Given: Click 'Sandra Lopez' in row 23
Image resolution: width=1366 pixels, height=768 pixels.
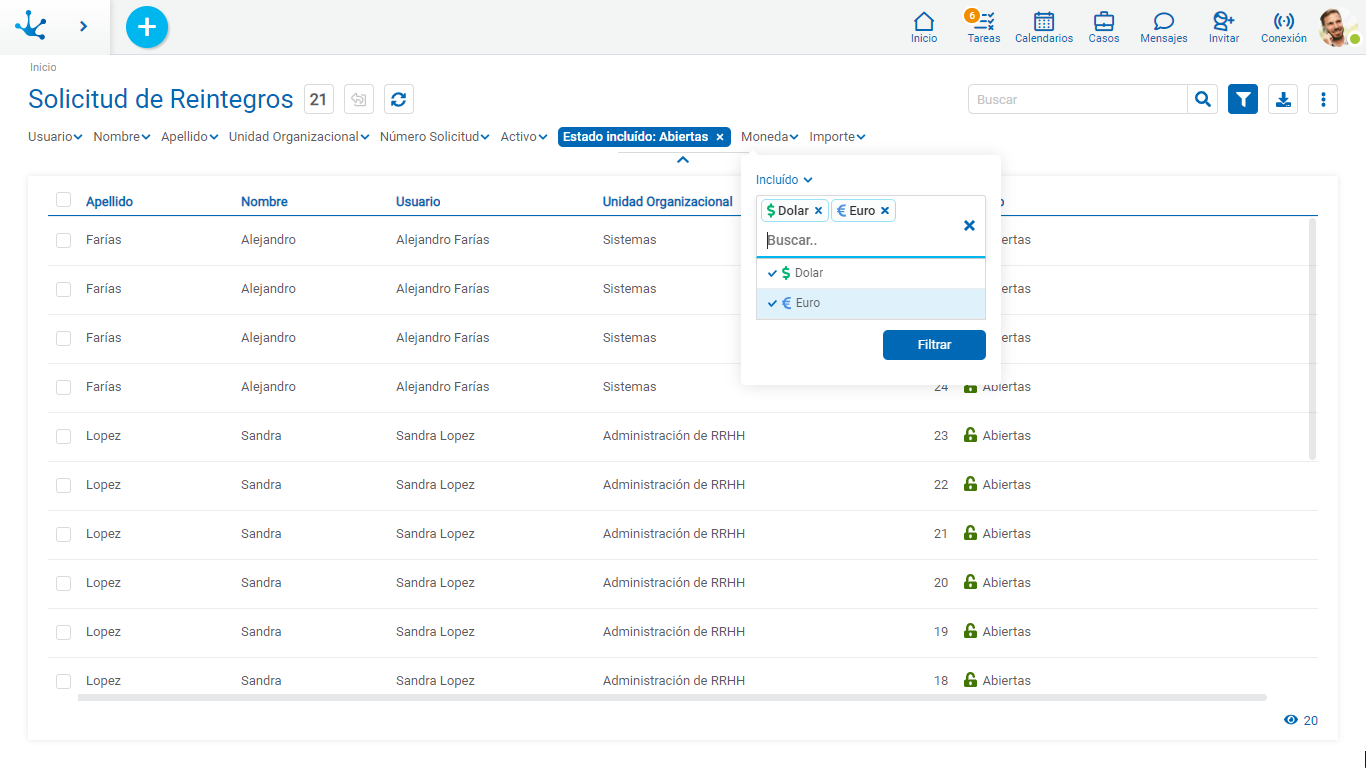Looking at the screenshot, I should pyautogui.click(x=435, y=436).
